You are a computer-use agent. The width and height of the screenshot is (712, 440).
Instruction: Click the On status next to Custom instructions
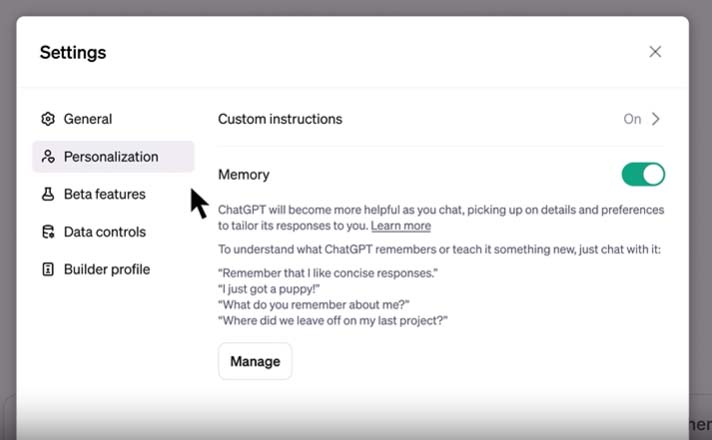click(632, 119)
